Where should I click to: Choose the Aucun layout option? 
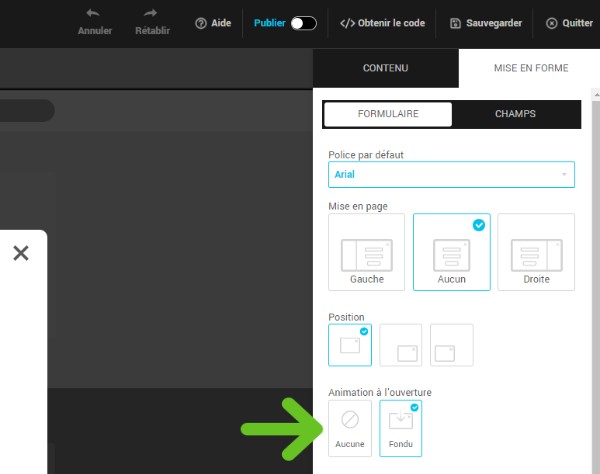tap(451, 252)
